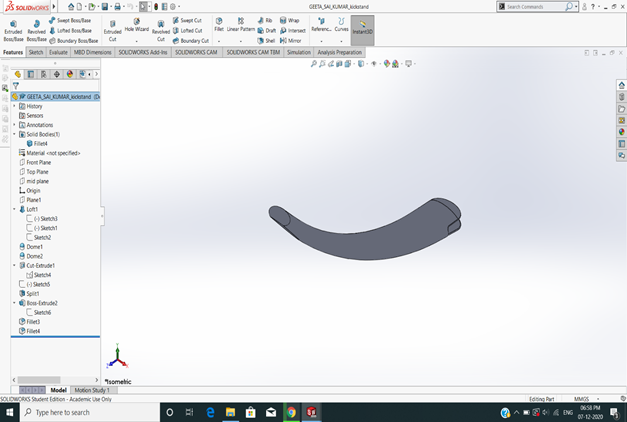Toggle the Select cursor tool
Viewport: 627px width, 422px height.
(x=143, y=6)
